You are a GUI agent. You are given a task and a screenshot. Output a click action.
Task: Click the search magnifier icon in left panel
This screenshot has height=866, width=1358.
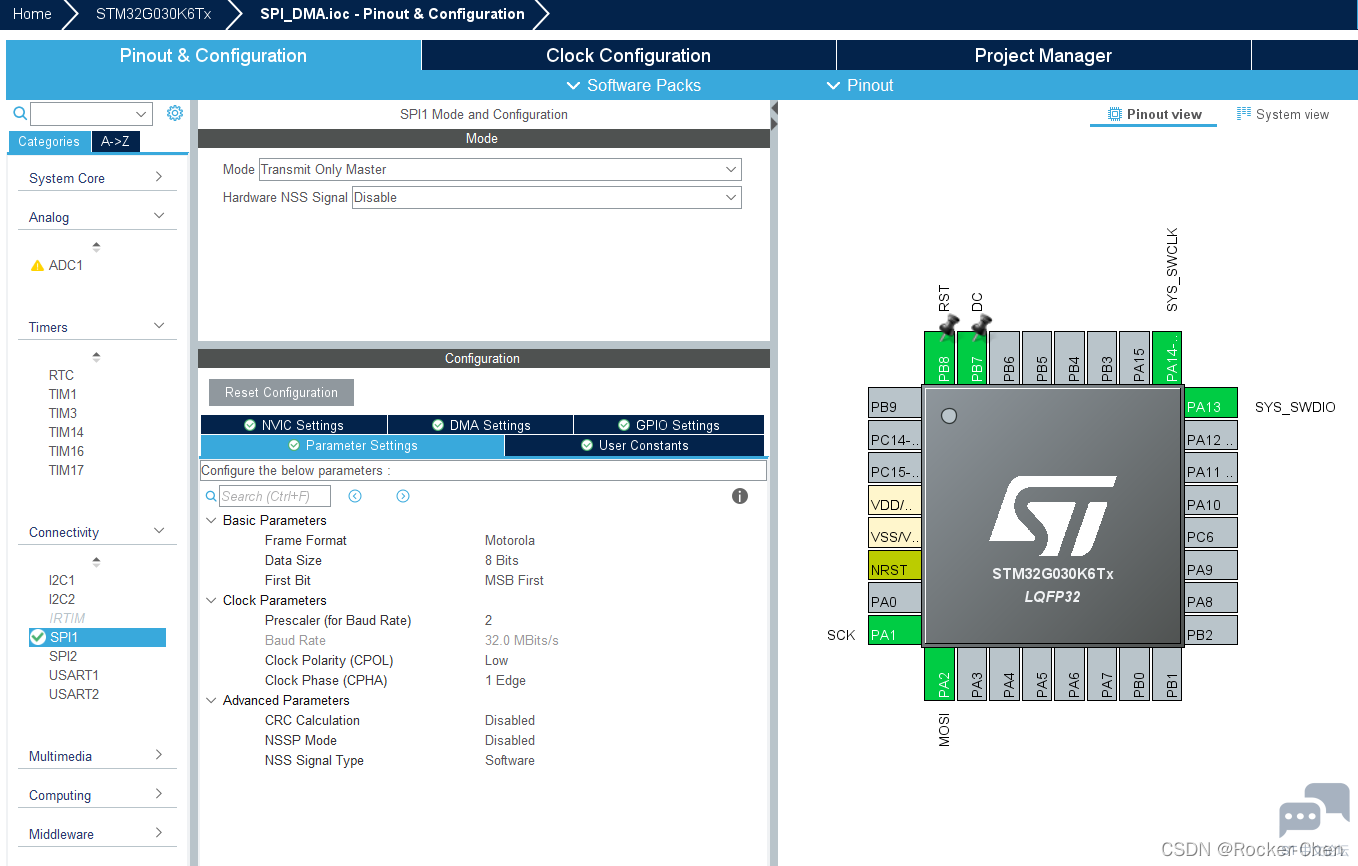coord(20,114)
